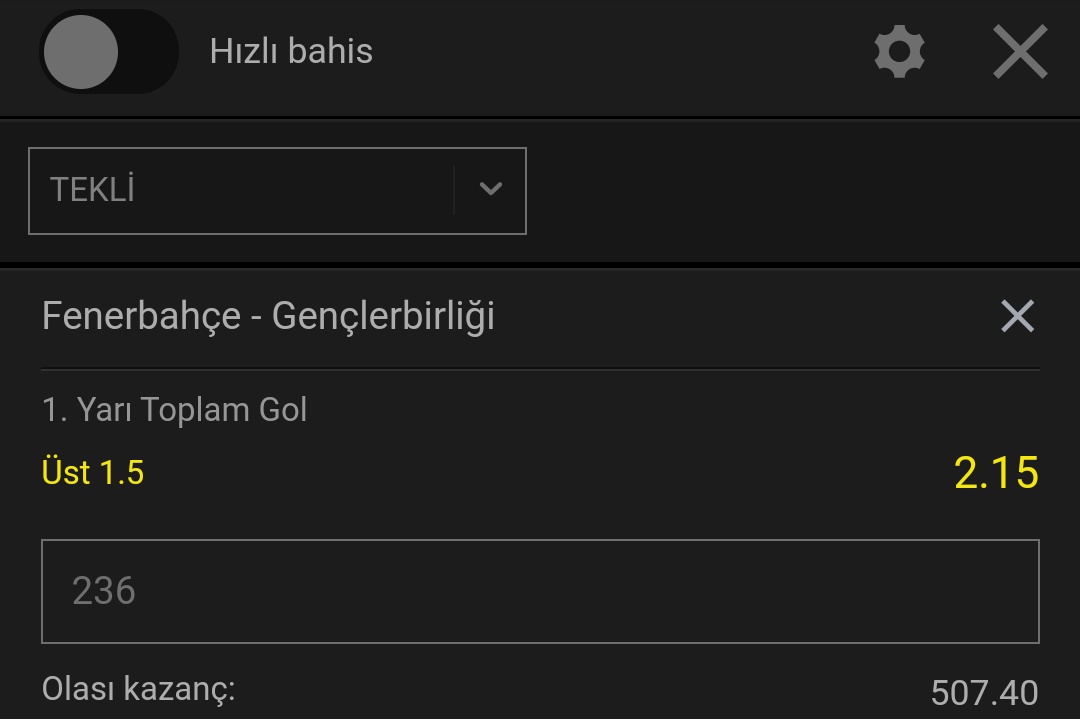
Task: Click the dark track of quick bet switch
Action: (x=148, y=52)
